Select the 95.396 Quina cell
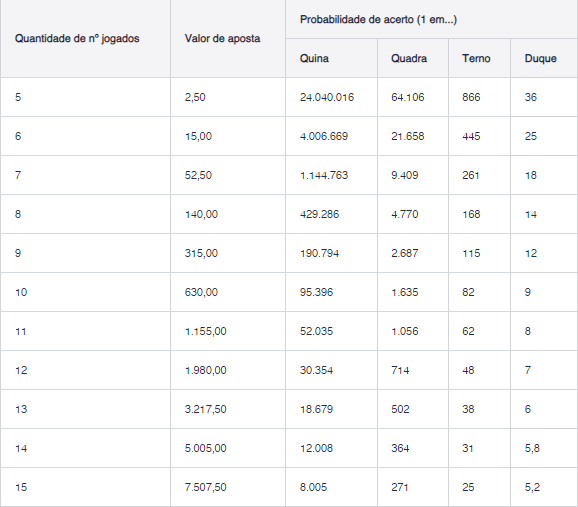Viewport: 578px width, 507px height. (331, 292)
